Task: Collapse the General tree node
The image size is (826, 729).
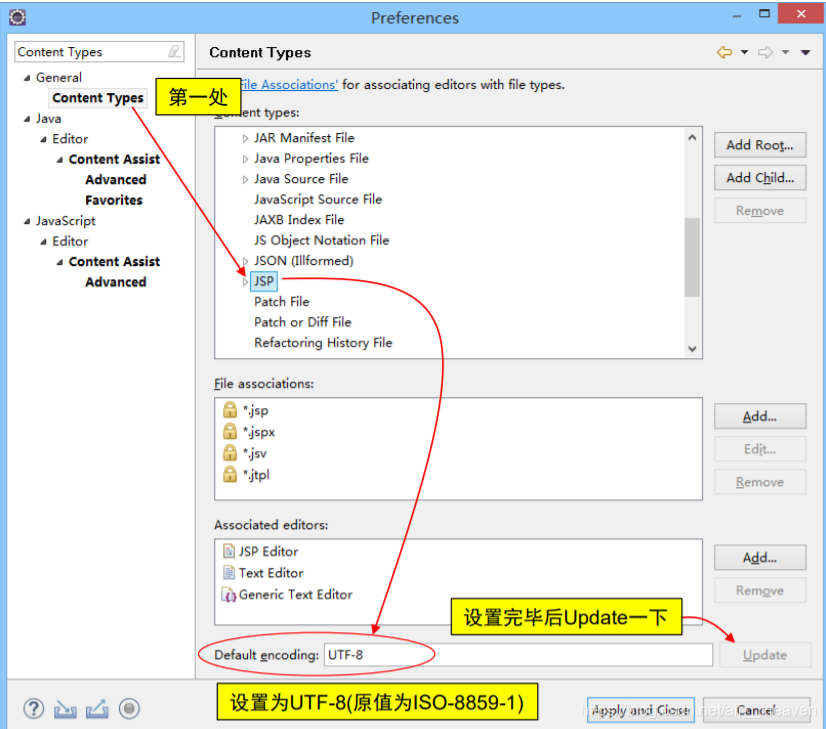Action: point(27,78)
